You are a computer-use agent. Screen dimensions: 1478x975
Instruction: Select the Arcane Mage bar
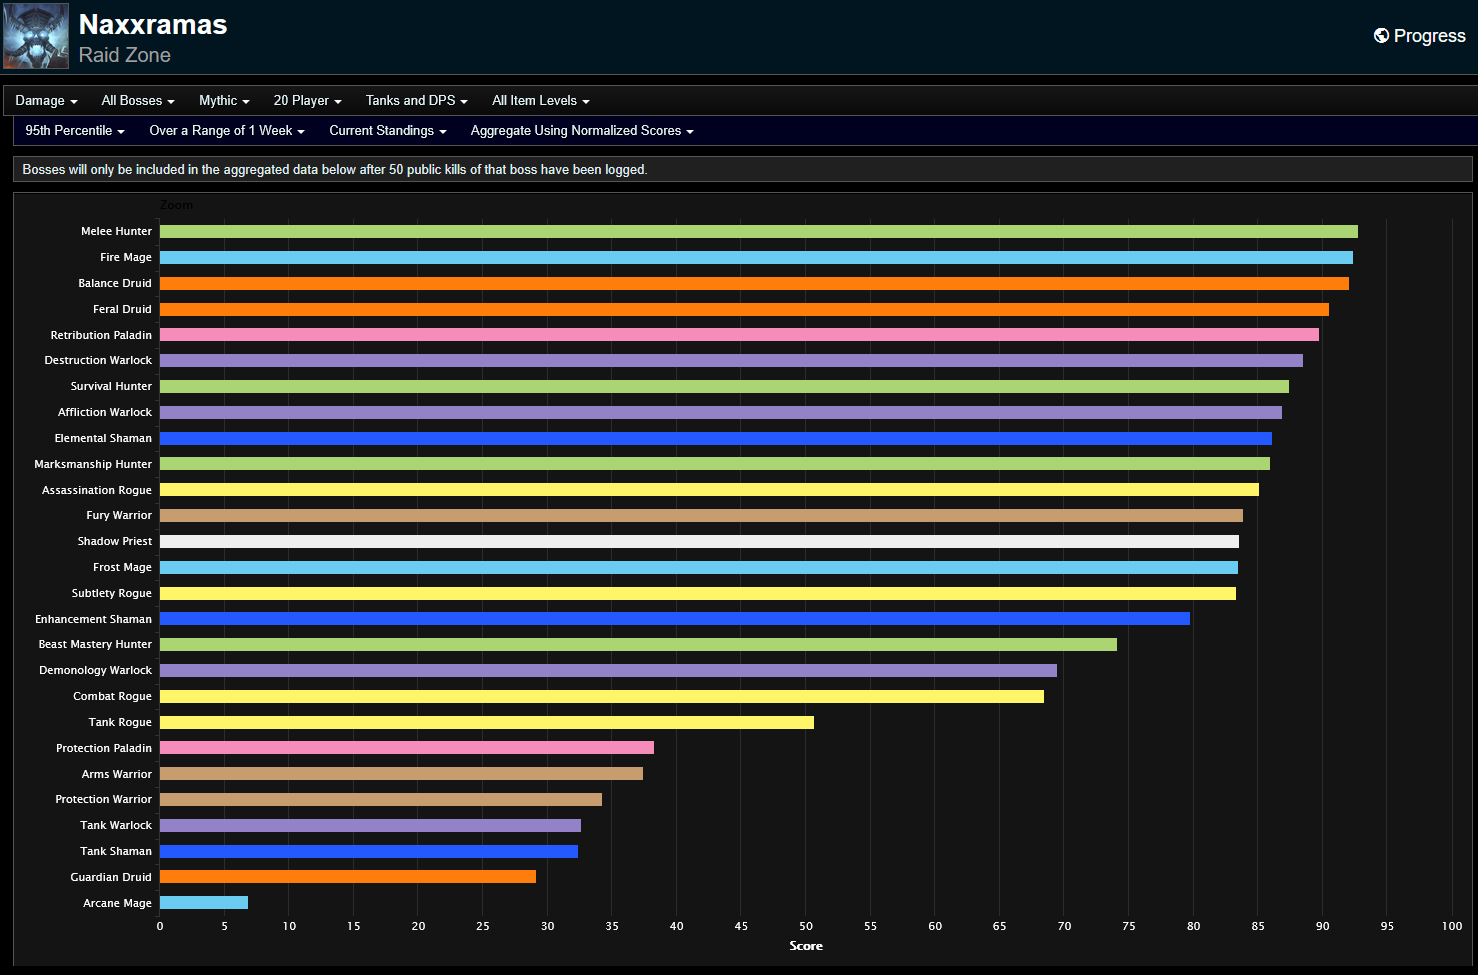click(x=203, y=902)
